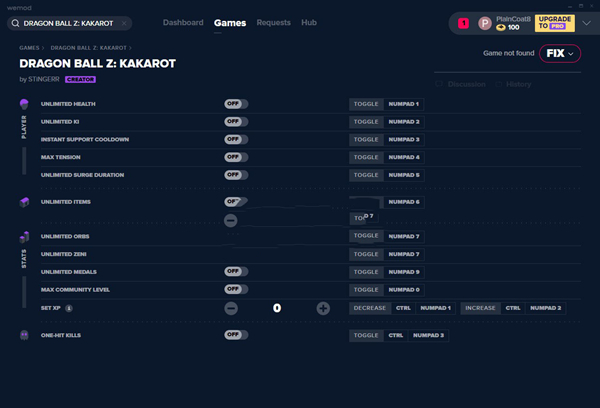Switch to the Dashboard tab
600x408 pixels.
[182, 22]
